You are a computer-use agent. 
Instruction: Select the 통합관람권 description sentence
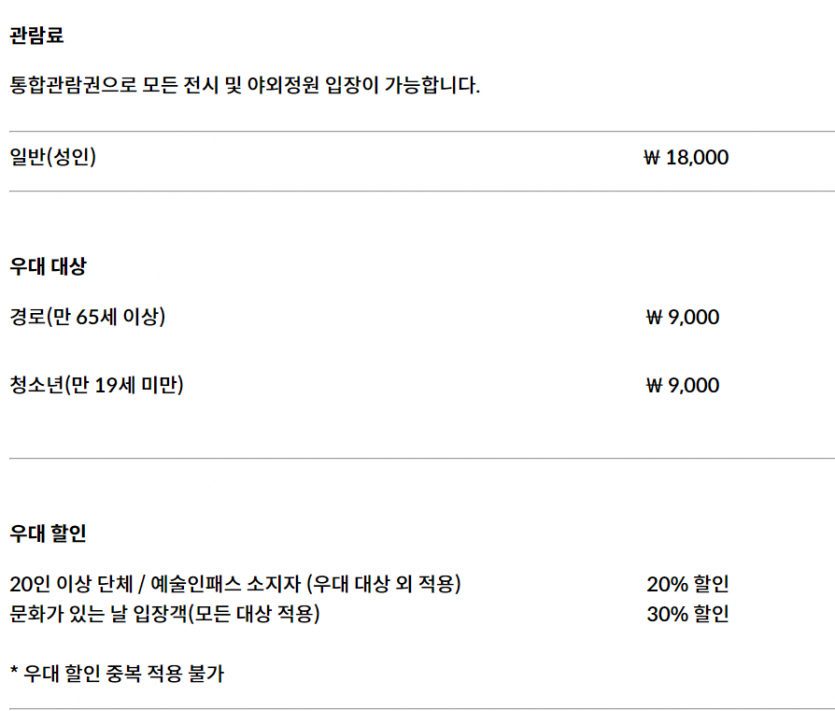tap(245, 85)
